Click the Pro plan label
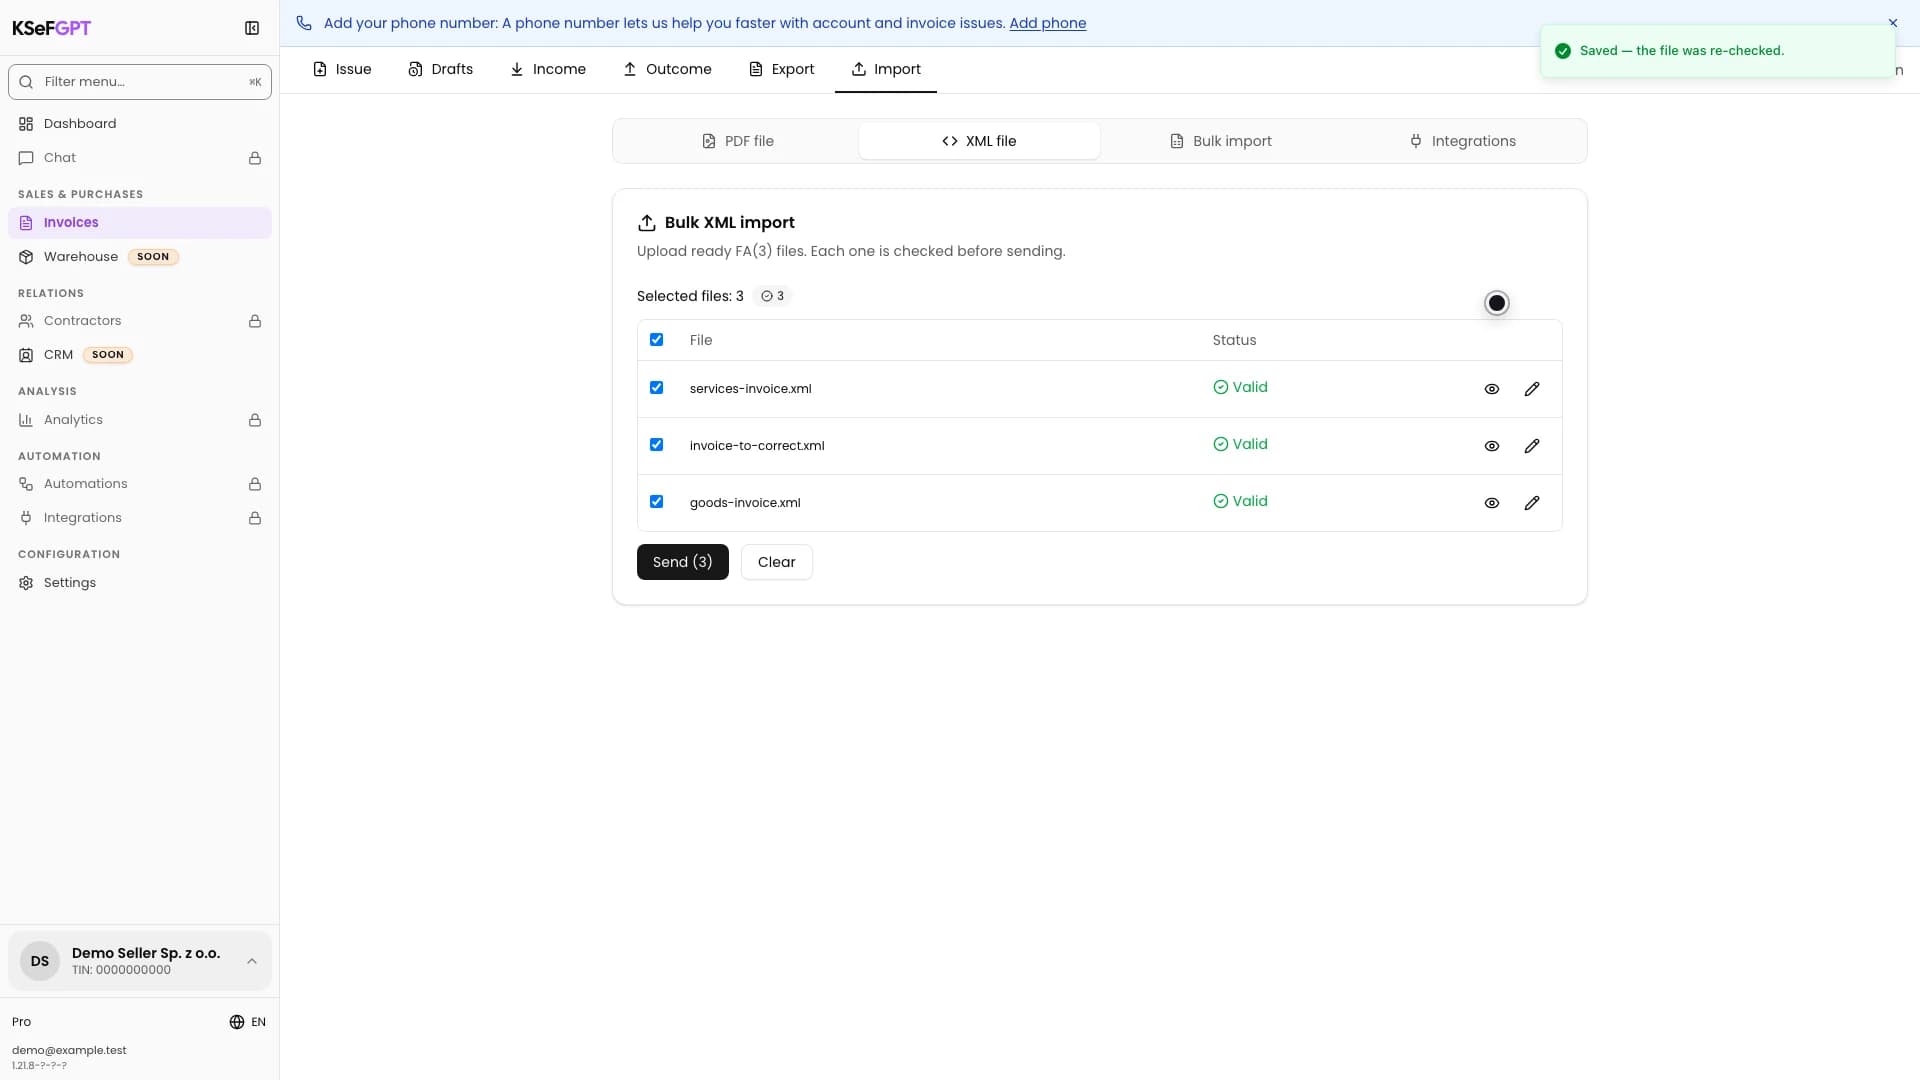Image resolution: width=1920 pixels, height=1080 pixels. tap(21, 1022)
